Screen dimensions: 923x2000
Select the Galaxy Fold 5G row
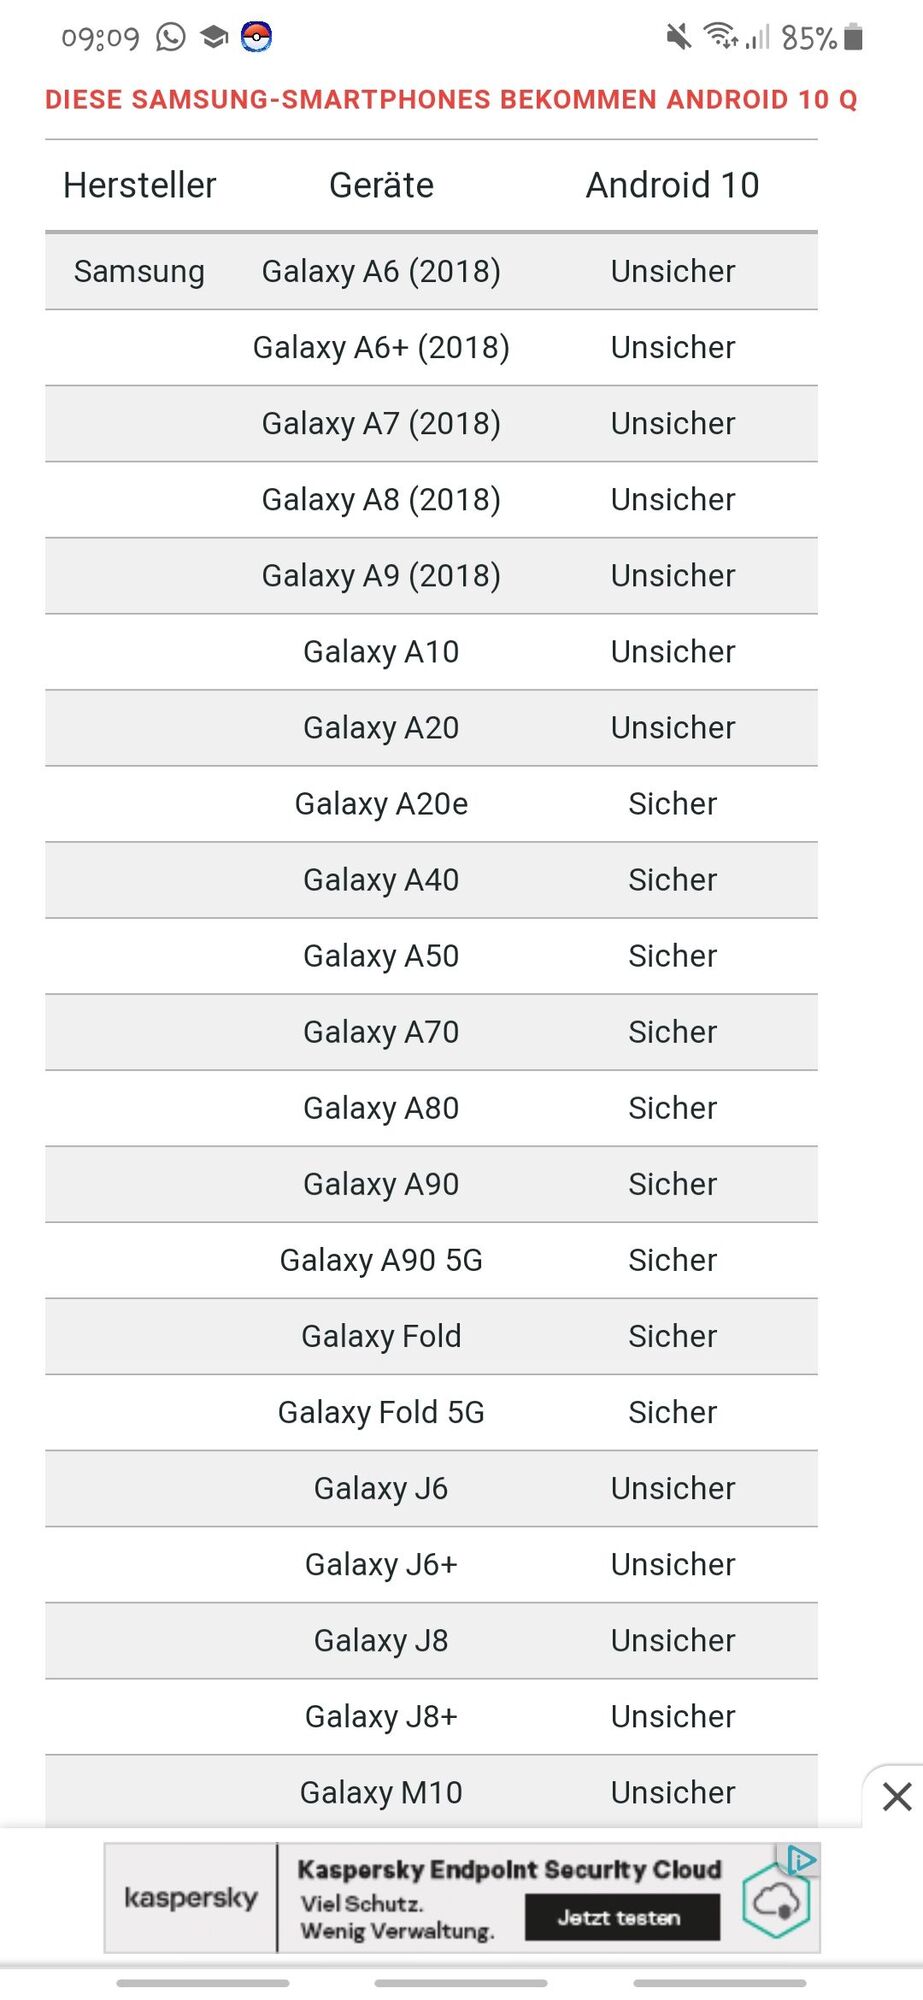pos(431,1412)
